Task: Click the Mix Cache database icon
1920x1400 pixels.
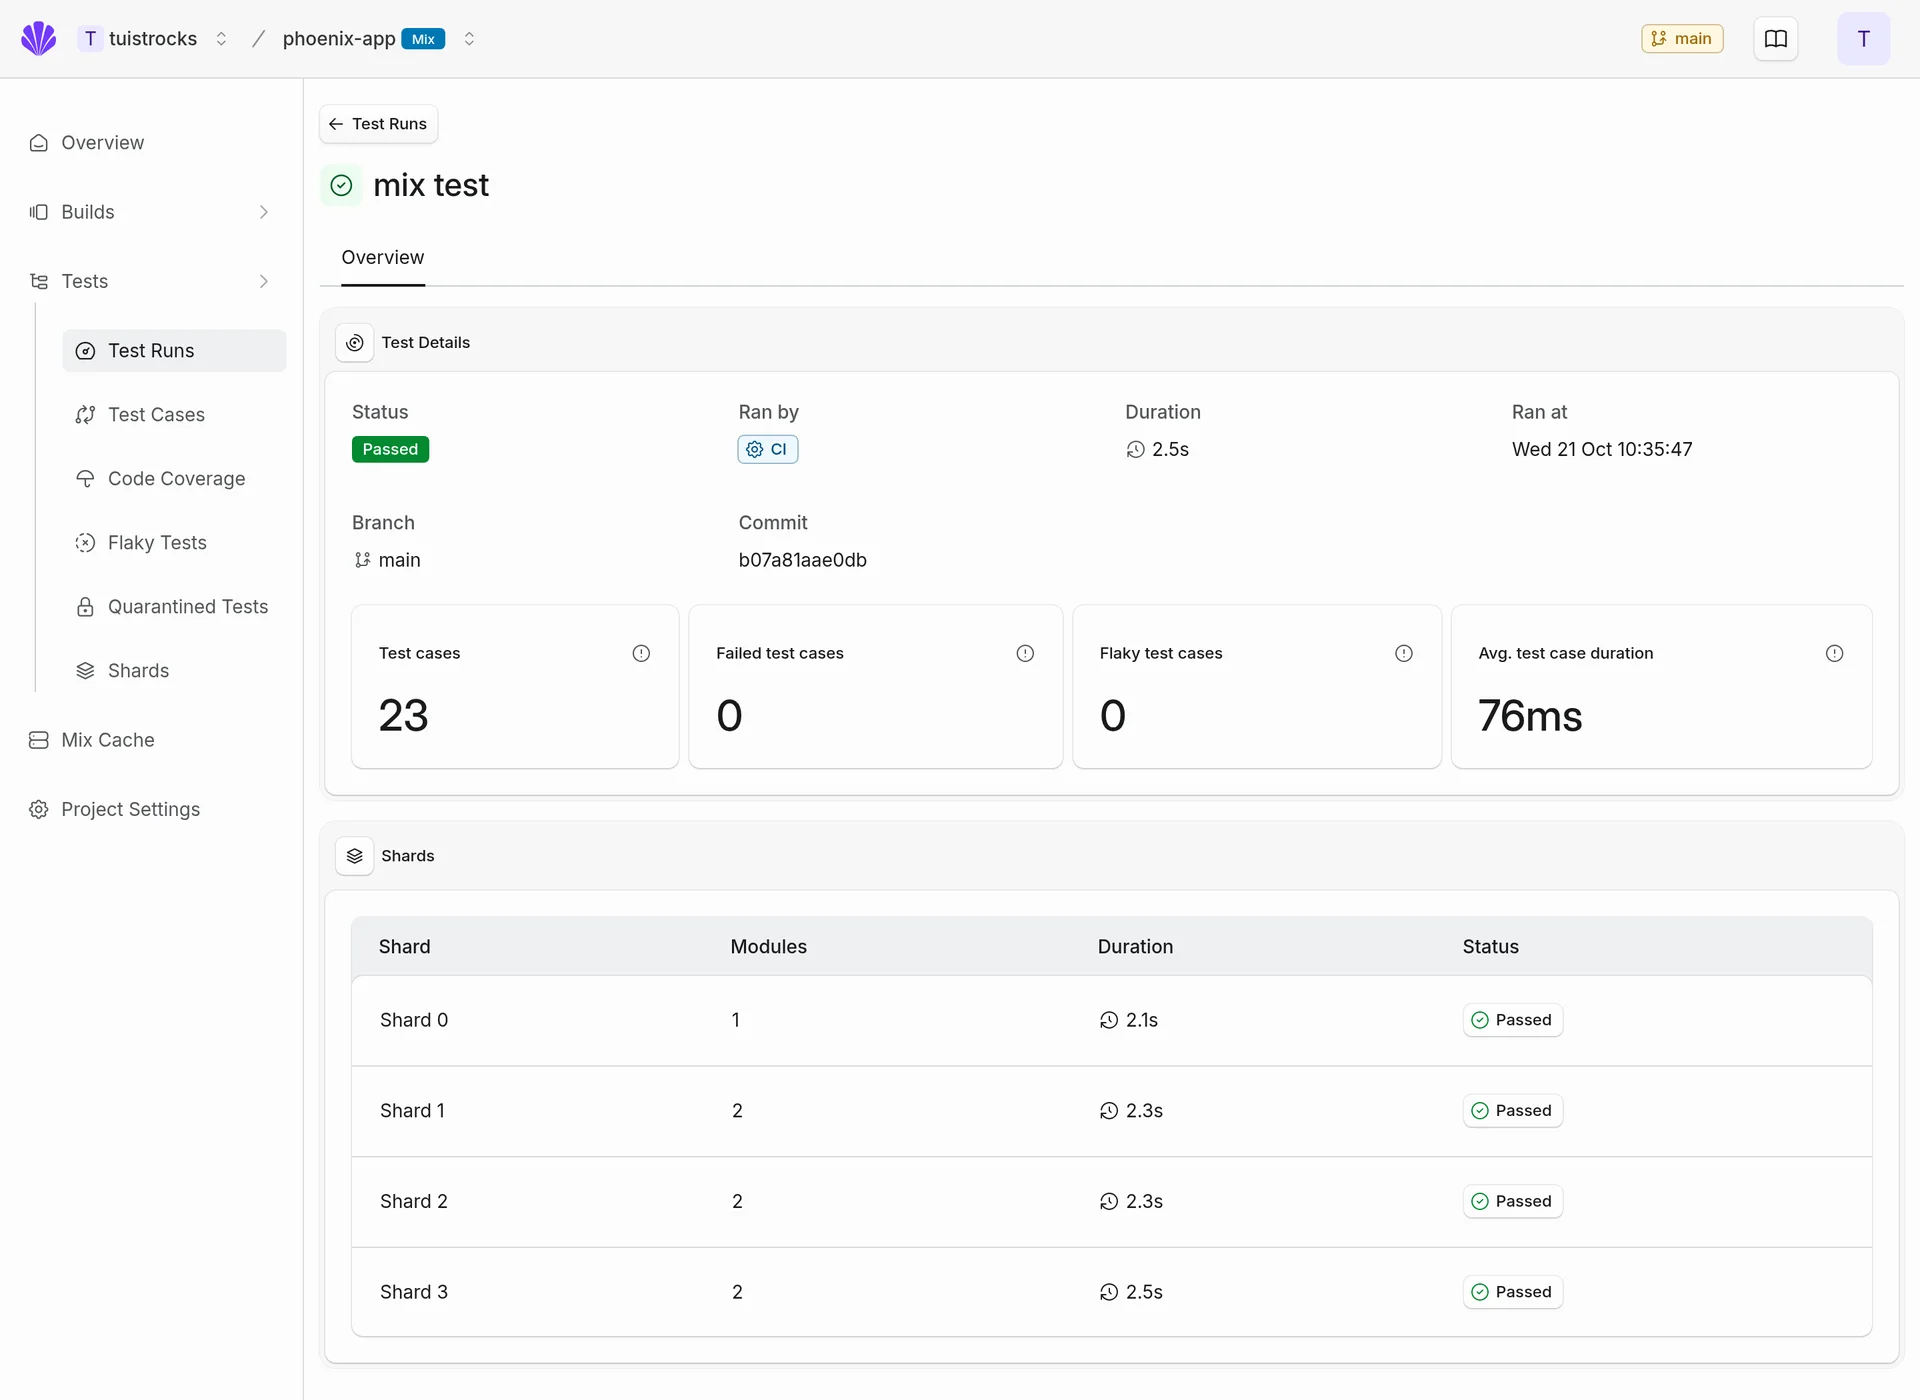Action: tap(39, 740)
